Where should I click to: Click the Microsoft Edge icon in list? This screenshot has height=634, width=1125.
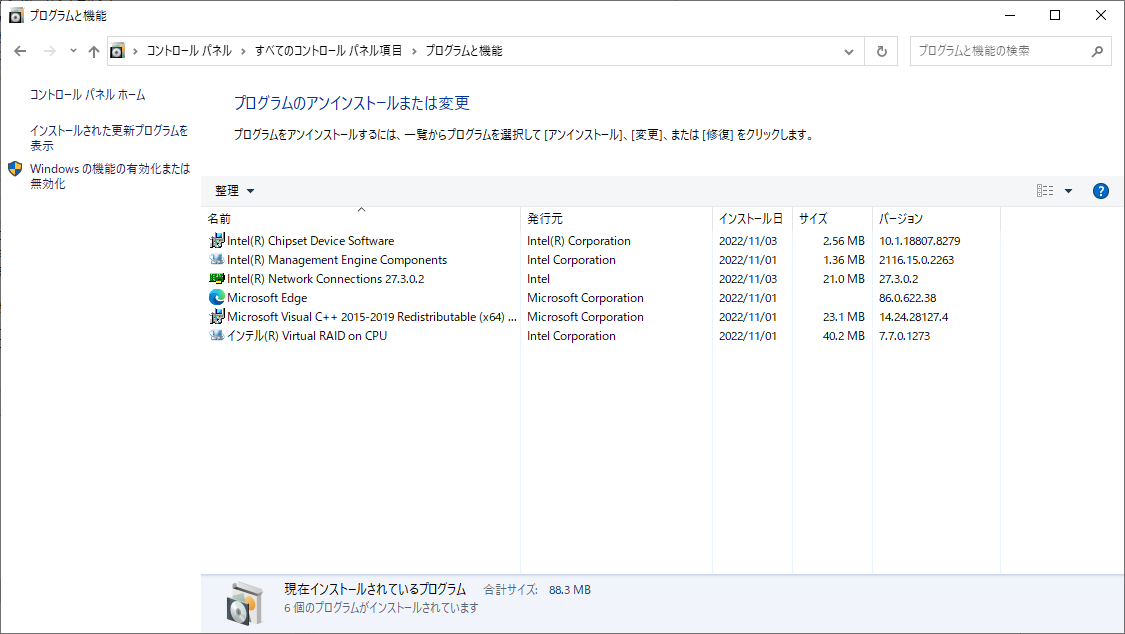217,298
